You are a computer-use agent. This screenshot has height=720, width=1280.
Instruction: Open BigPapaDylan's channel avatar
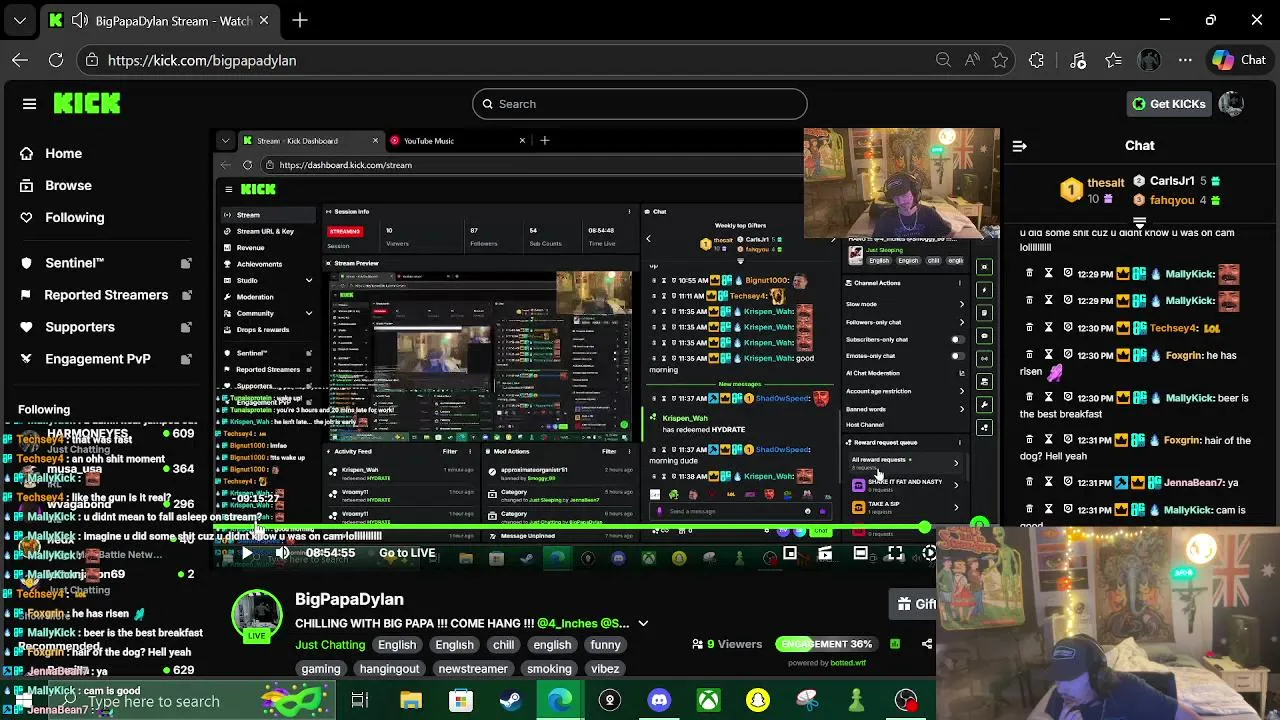click(x=257, y=616)
